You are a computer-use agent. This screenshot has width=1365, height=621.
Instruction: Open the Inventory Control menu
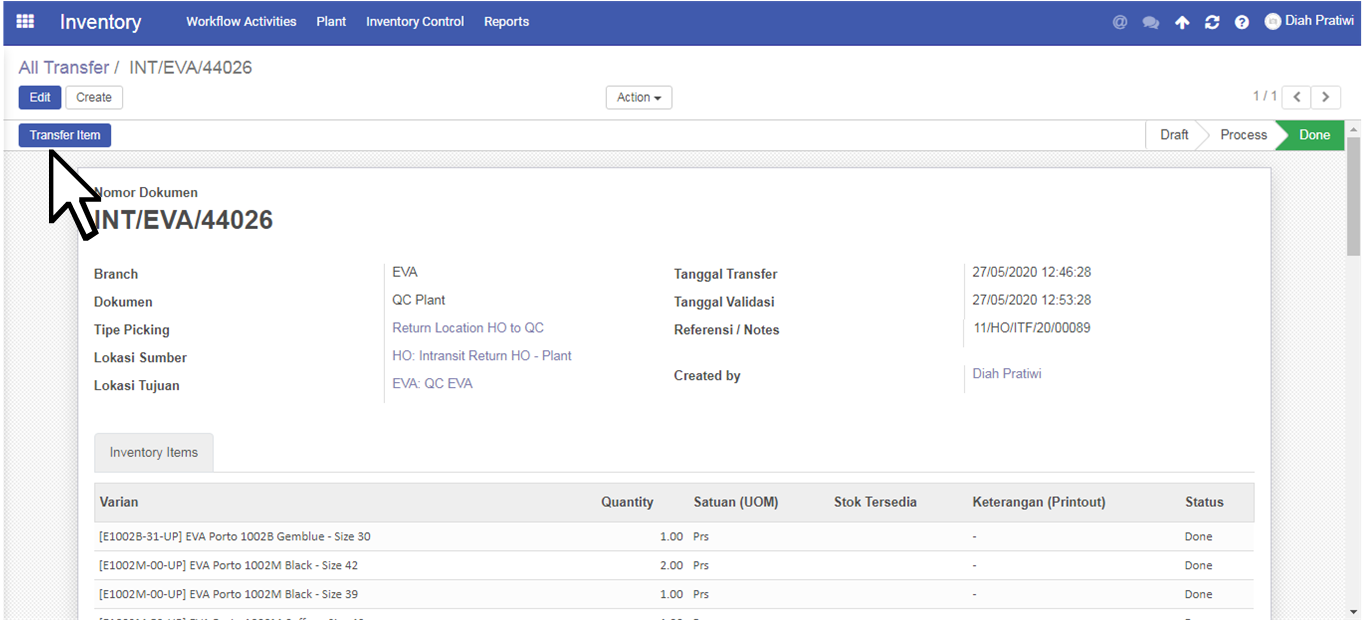point(415,21)
